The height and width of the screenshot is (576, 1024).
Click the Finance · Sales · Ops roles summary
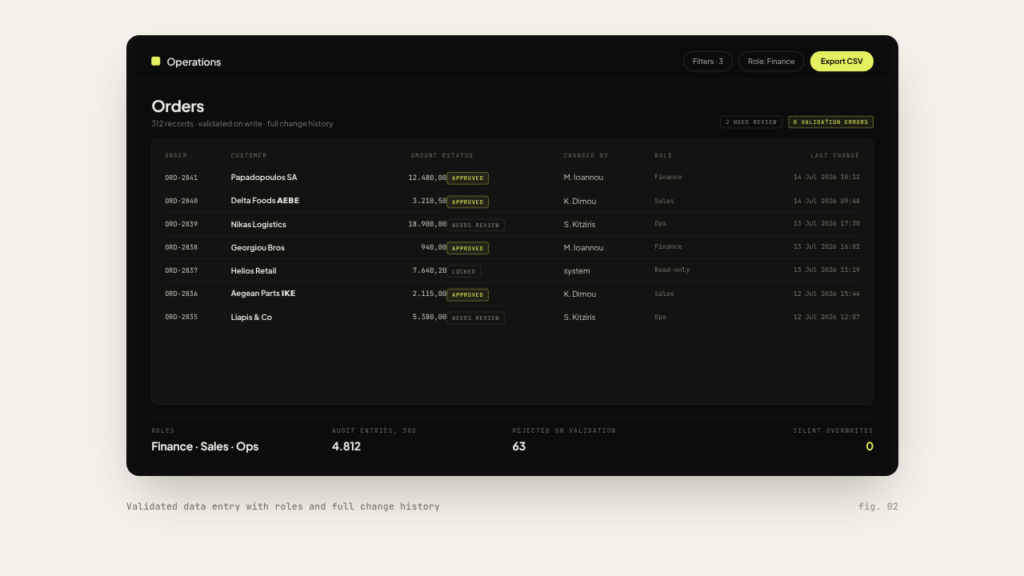[205, 446]
